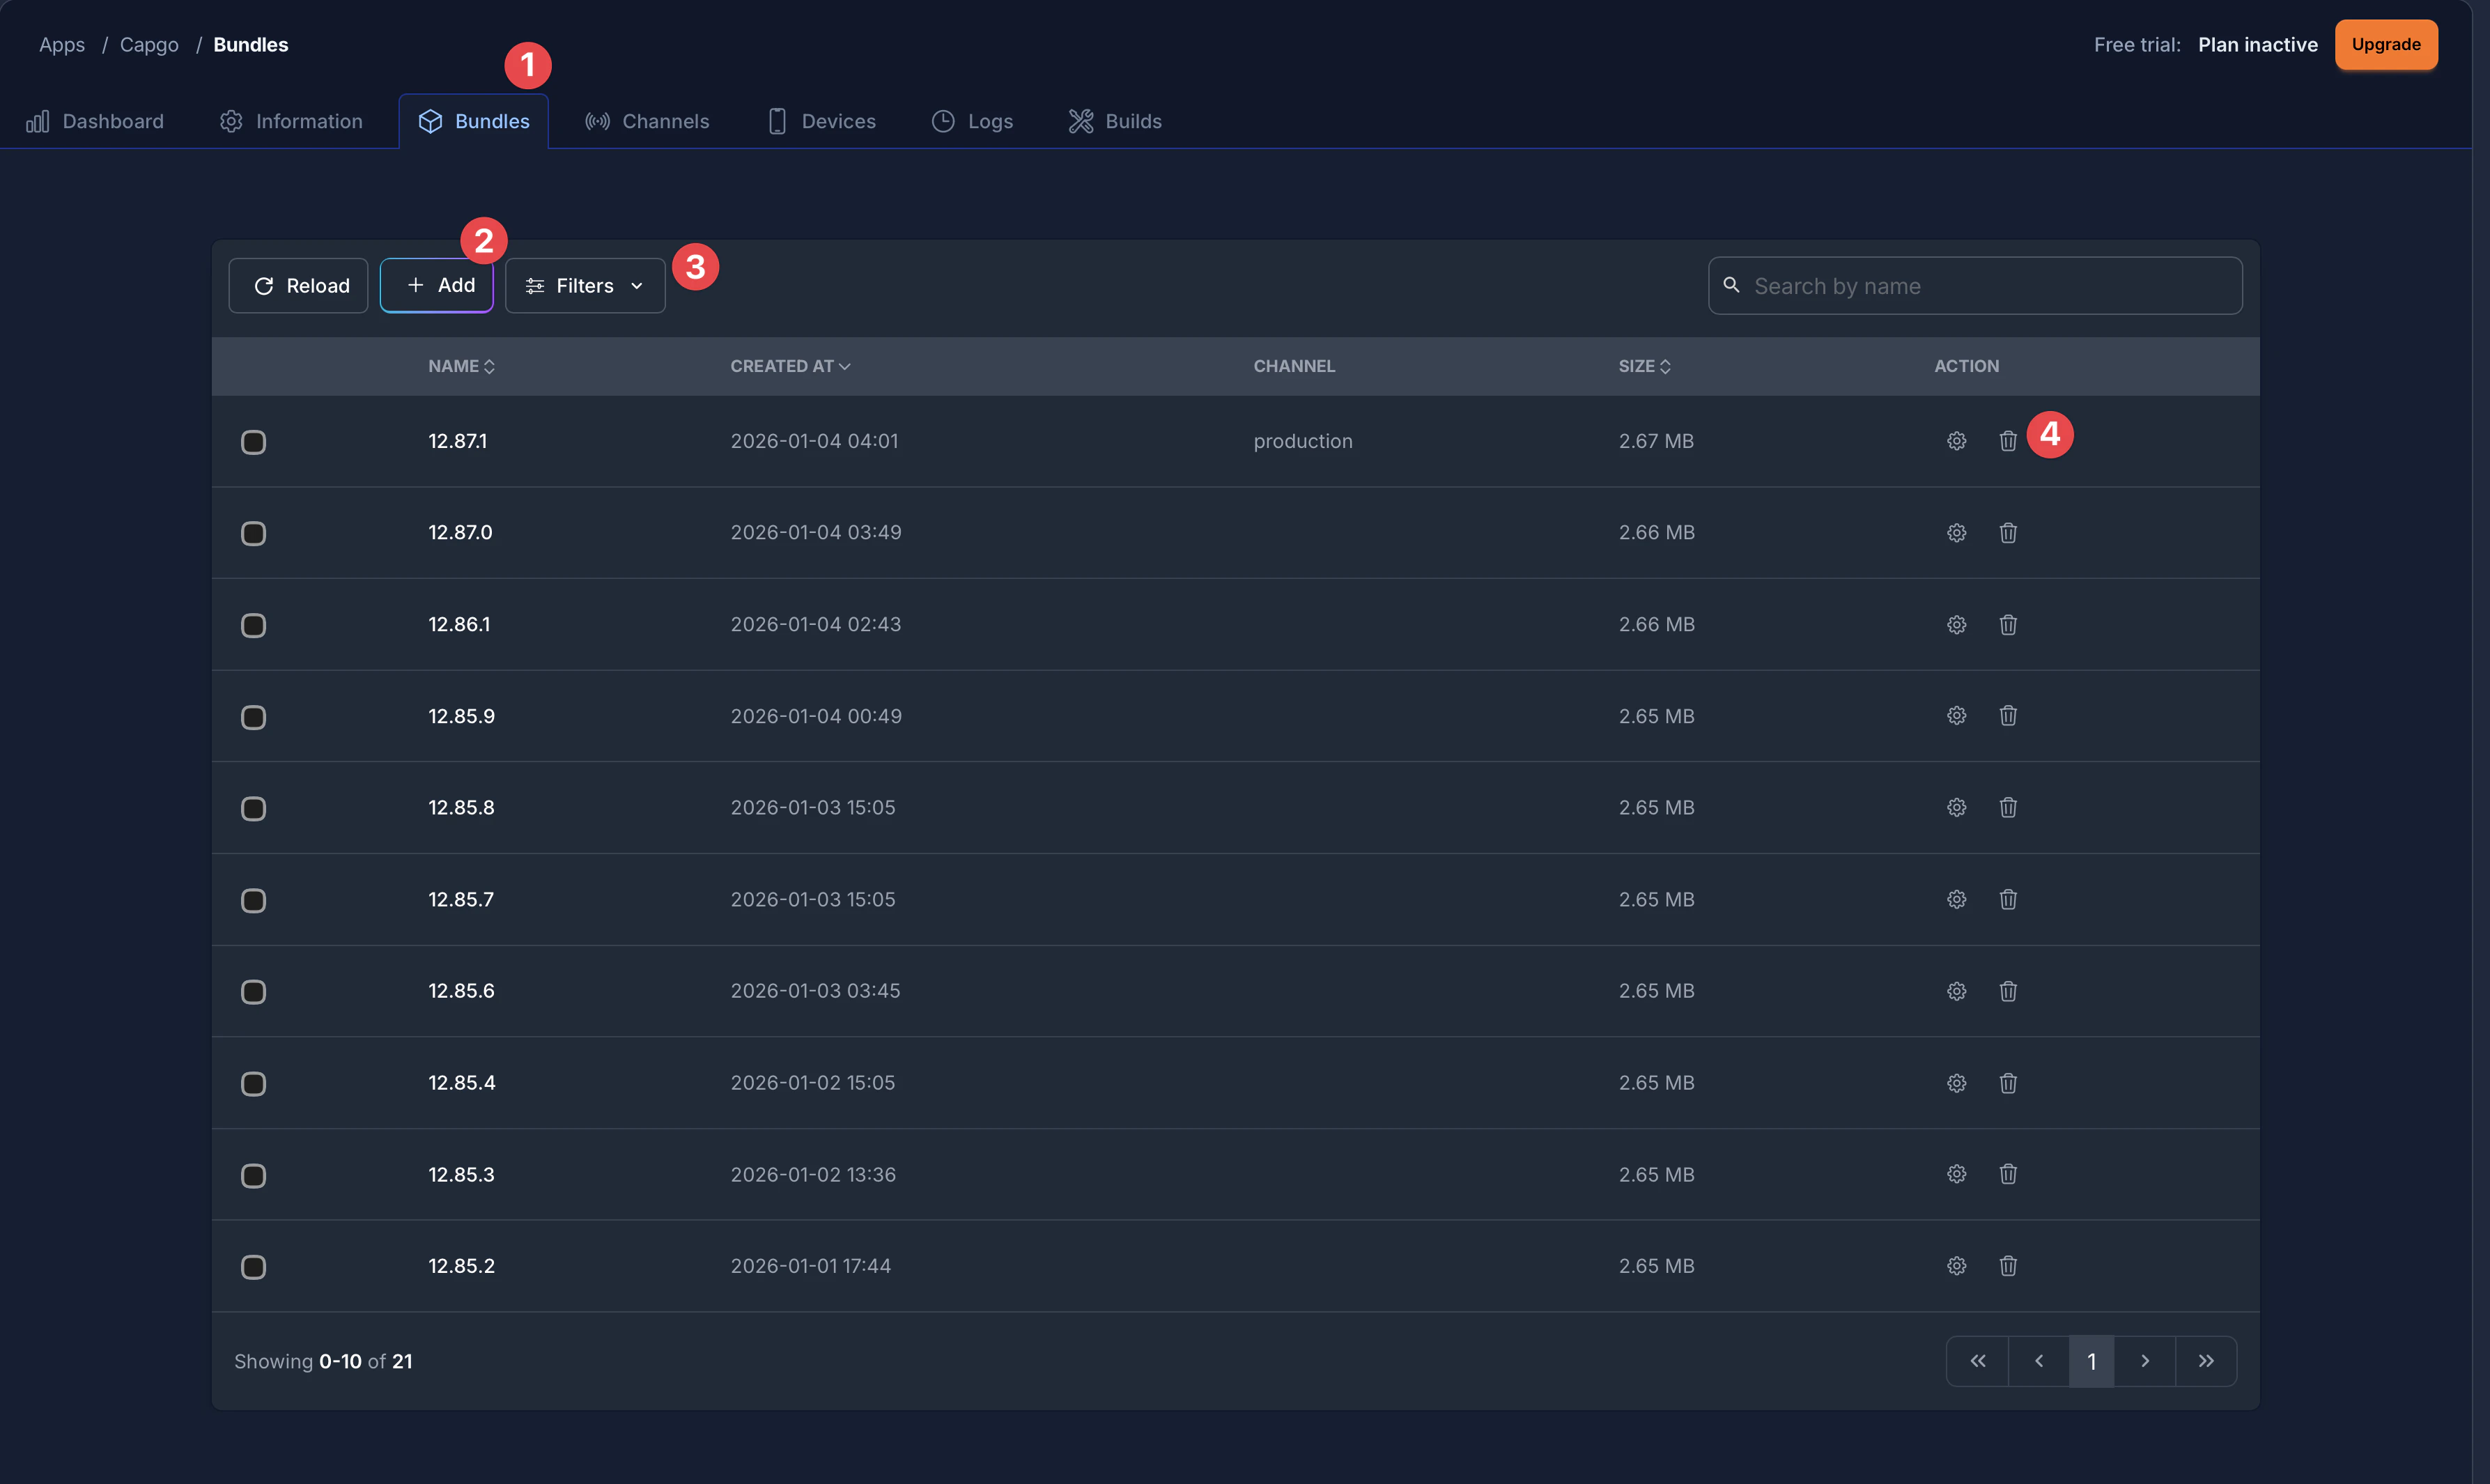Screen dimensions: 2490x1484
Task: Check the box next to 12.85.3
Action: point(253,1175)
